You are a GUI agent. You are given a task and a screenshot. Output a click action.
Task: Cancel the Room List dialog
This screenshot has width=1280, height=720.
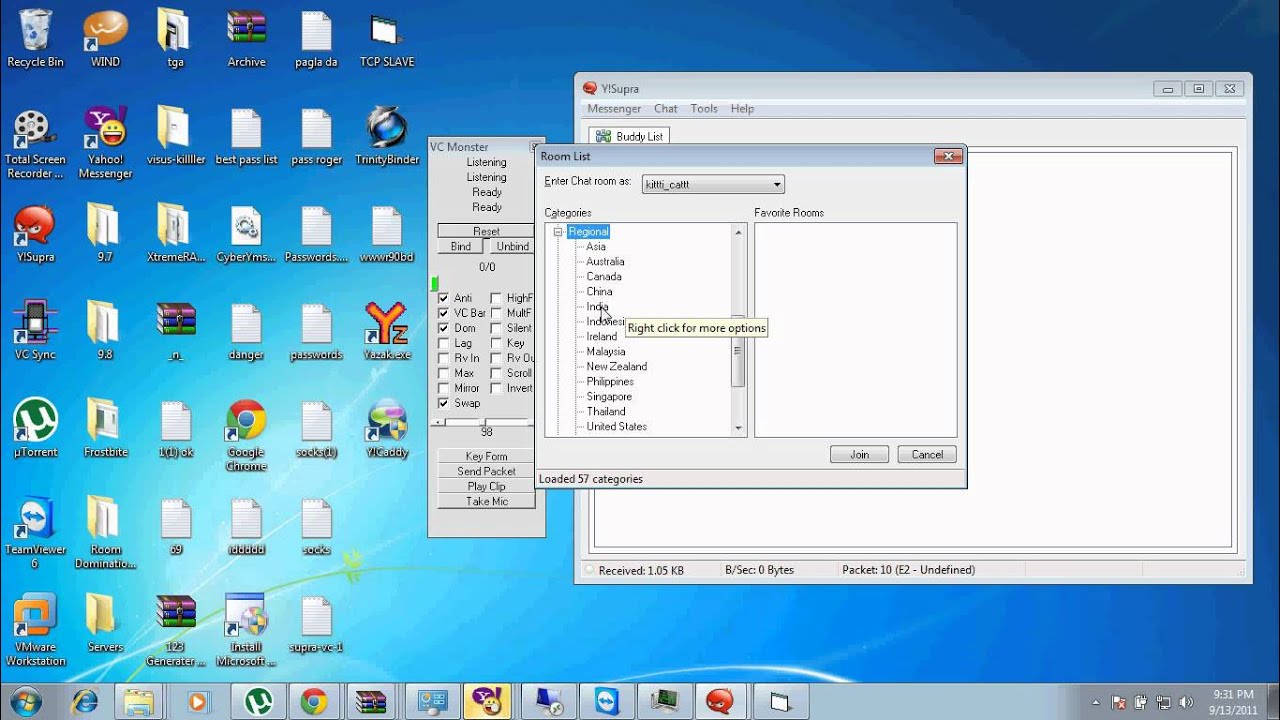click(927, 454)
